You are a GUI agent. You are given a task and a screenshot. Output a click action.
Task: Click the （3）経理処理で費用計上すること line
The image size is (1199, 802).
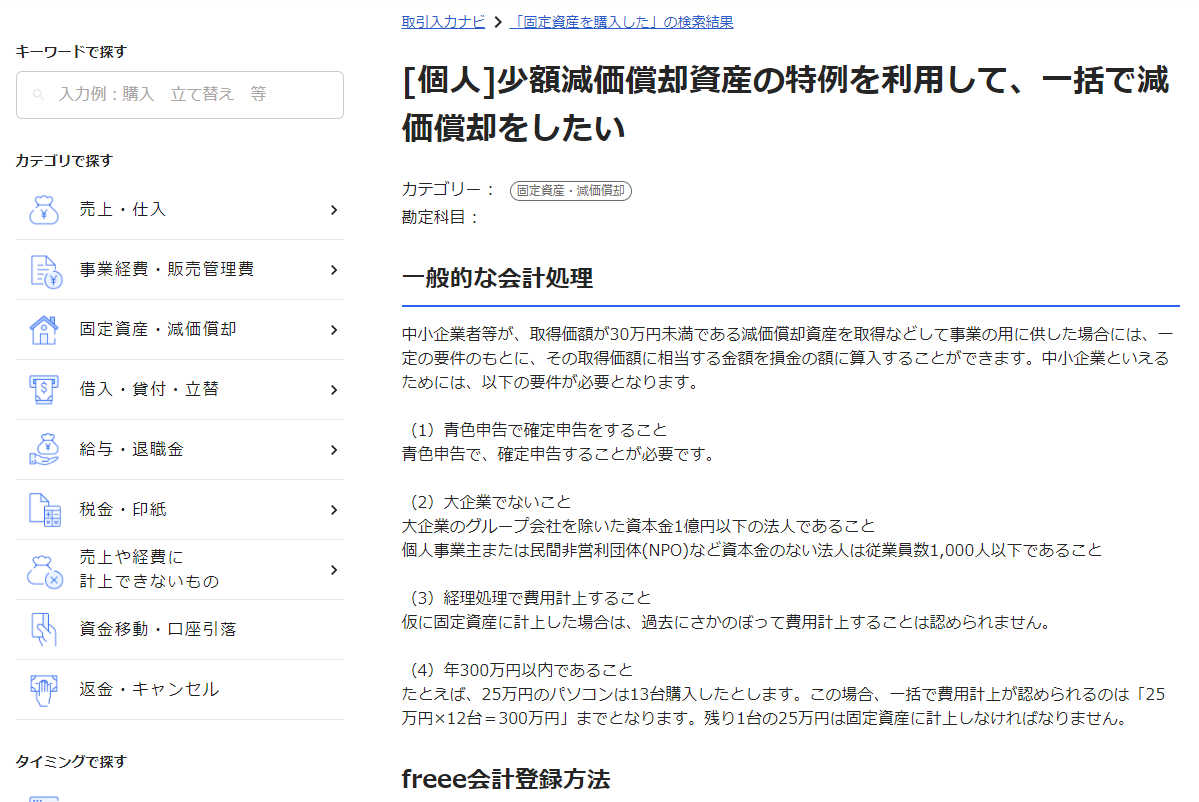[x=527, y=597]
